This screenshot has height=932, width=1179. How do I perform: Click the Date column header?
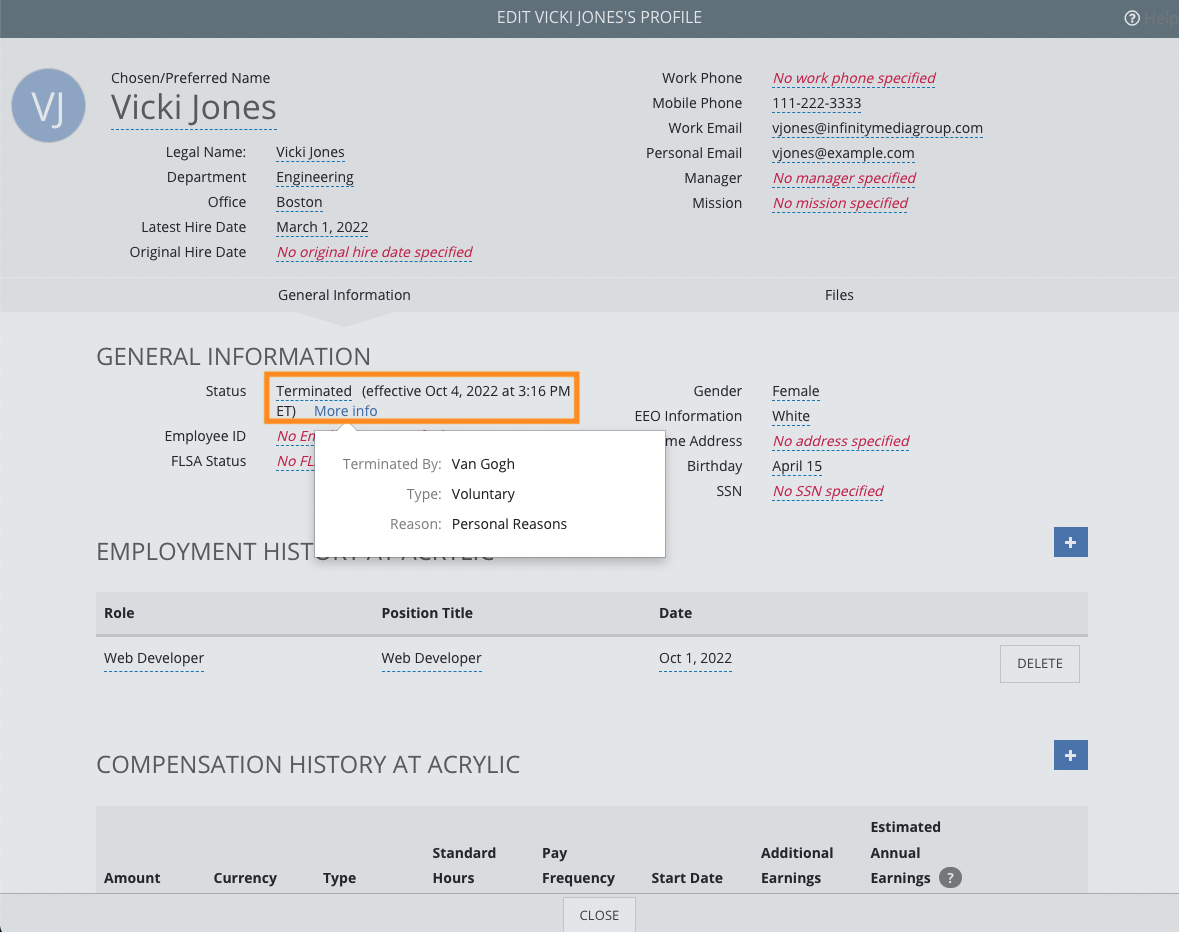click(x=675, y=613)
